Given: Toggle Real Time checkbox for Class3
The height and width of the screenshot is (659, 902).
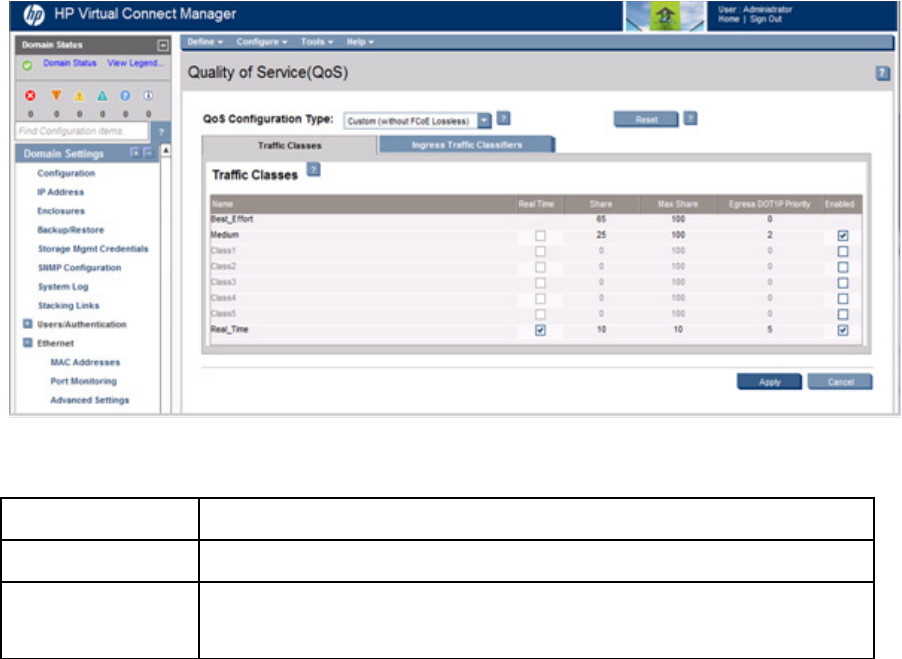Looking at the screenshot, I should click(540, 283).
